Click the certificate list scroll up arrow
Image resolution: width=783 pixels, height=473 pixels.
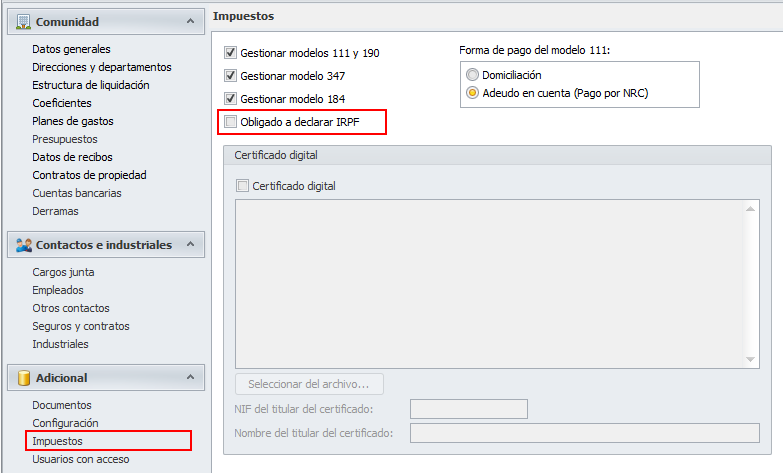click(x=750, y=209)
